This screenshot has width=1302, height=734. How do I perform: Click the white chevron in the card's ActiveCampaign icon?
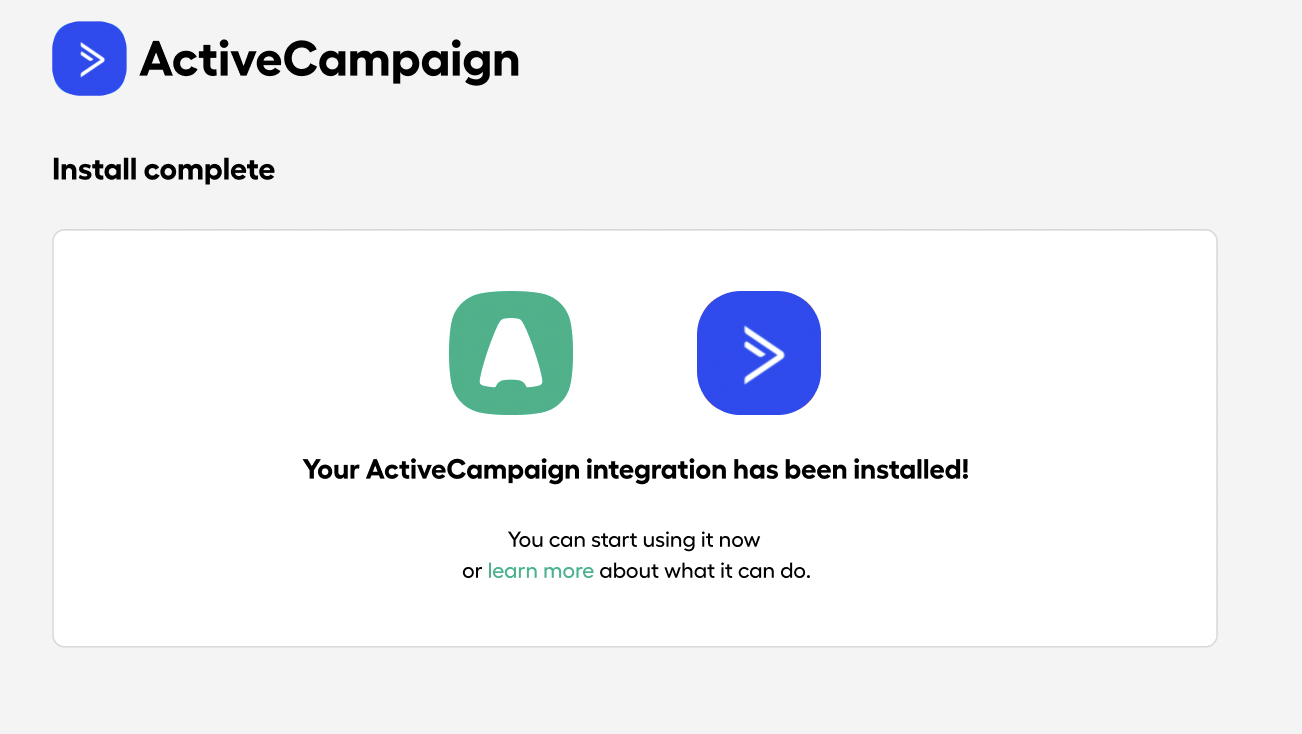764,353
